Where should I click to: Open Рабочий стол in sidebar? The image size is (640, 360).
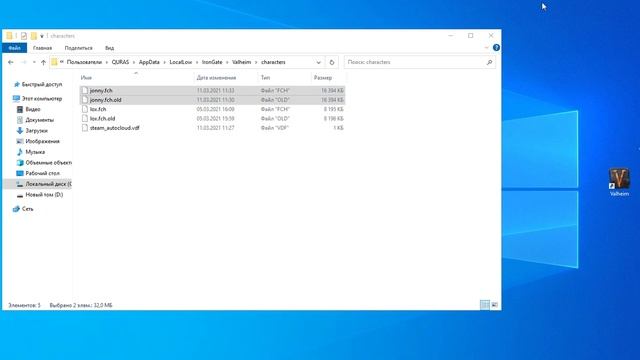42,173
